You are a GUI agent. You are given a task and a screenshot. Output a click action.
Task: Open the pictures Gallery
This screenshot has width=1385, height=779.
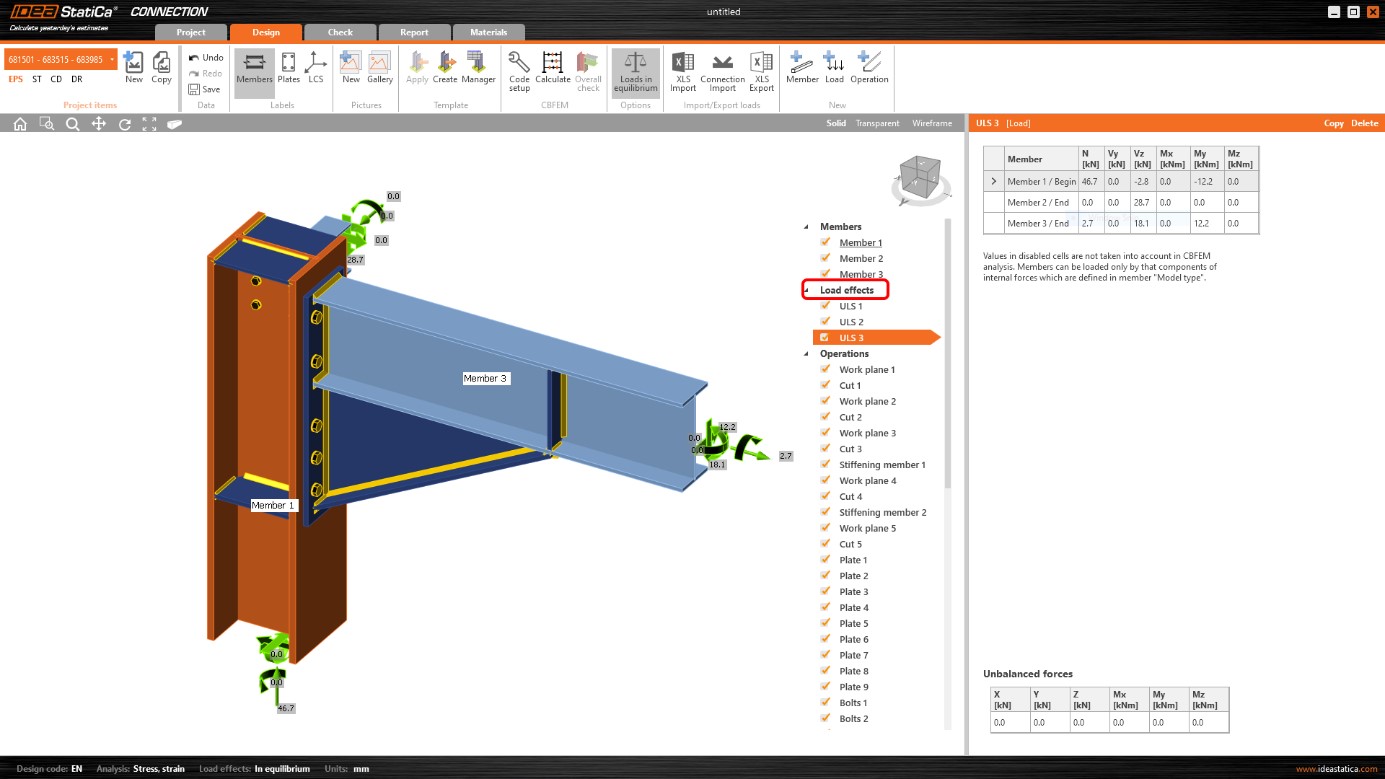tap(380, 67)
